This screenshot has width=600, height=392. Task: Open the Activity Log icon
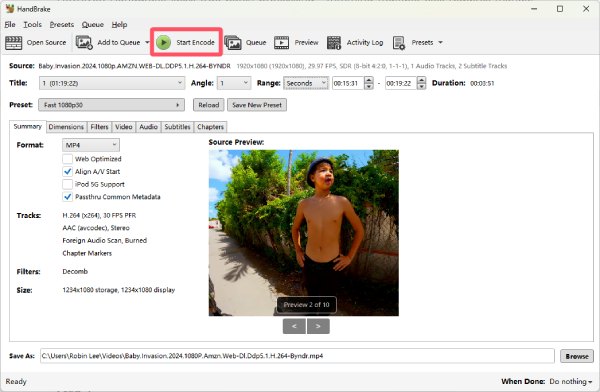coord(334,42)
